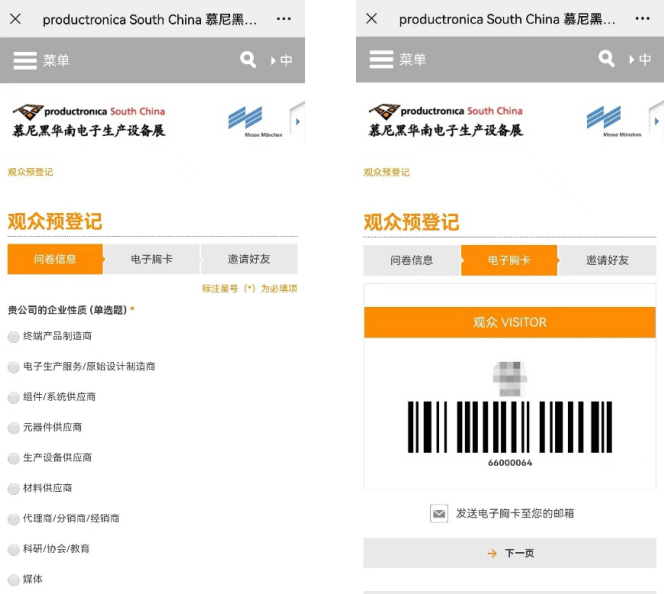Expand the blue arrow side tab on left screen
Screen dimensions: 665x594
coord(297,122)
